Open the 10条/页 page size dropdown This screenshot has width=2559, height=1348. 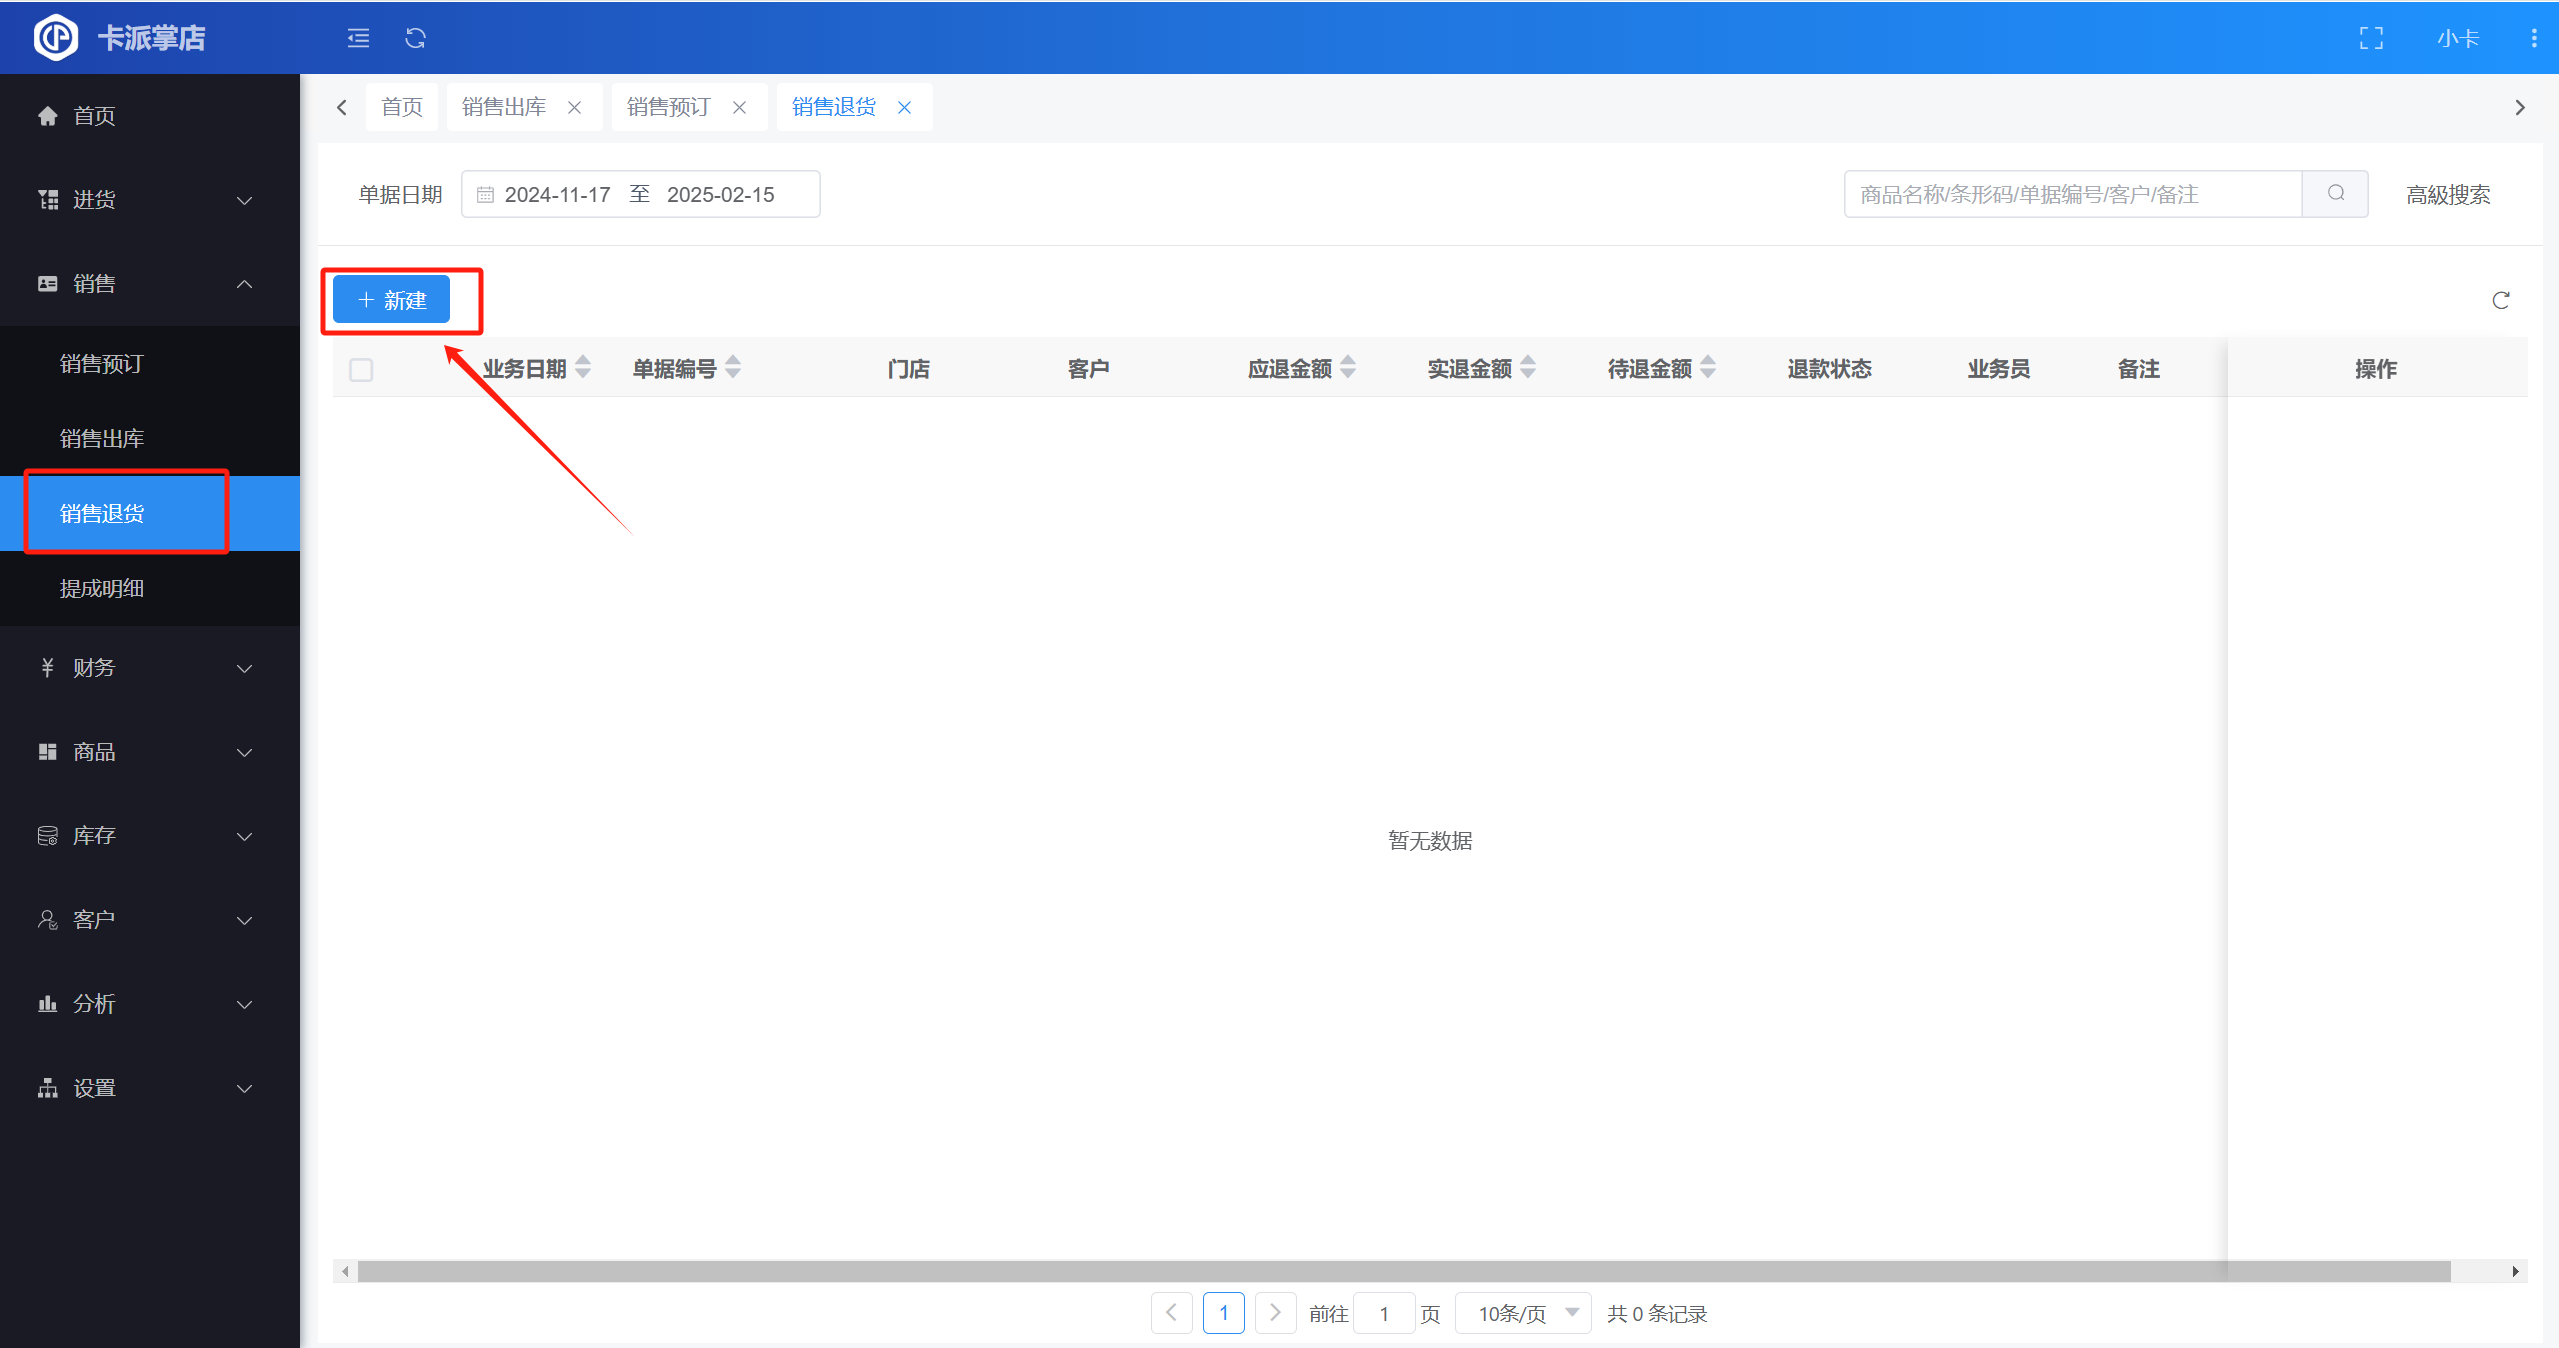click(x=1523, y=1313)
